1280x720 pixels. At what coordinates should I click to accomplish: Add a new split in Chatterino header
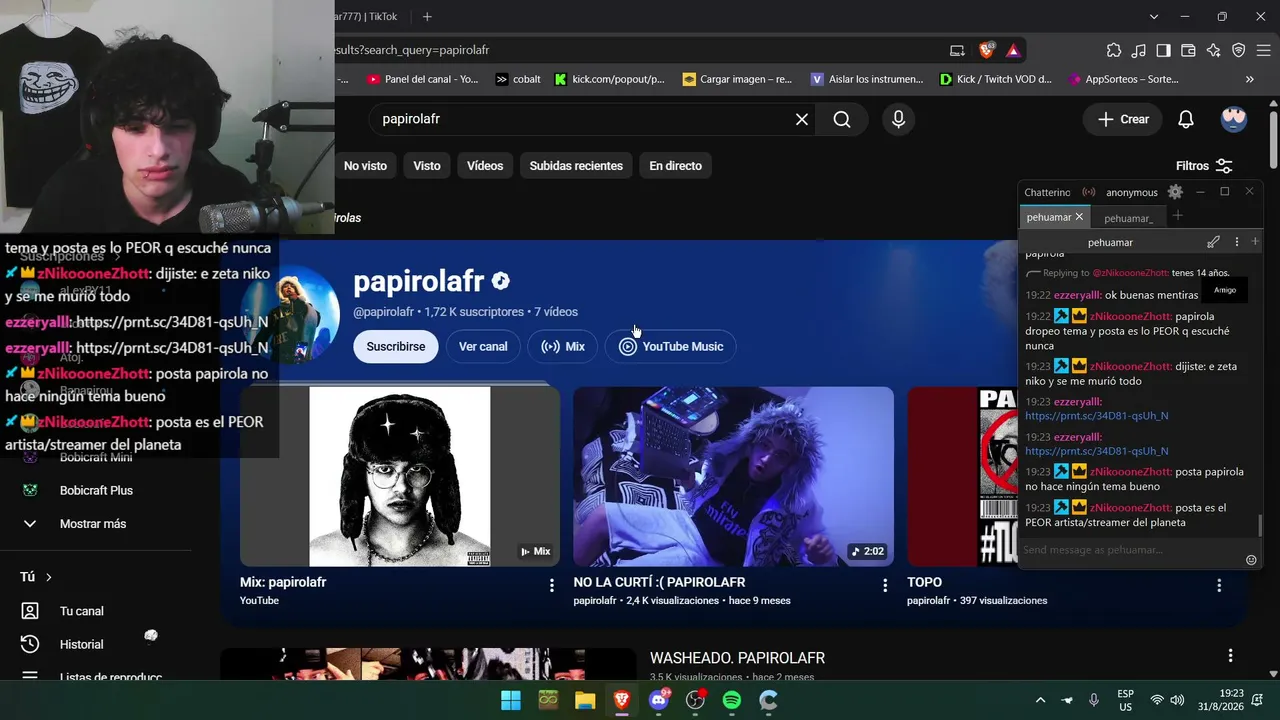point(1255,242)
